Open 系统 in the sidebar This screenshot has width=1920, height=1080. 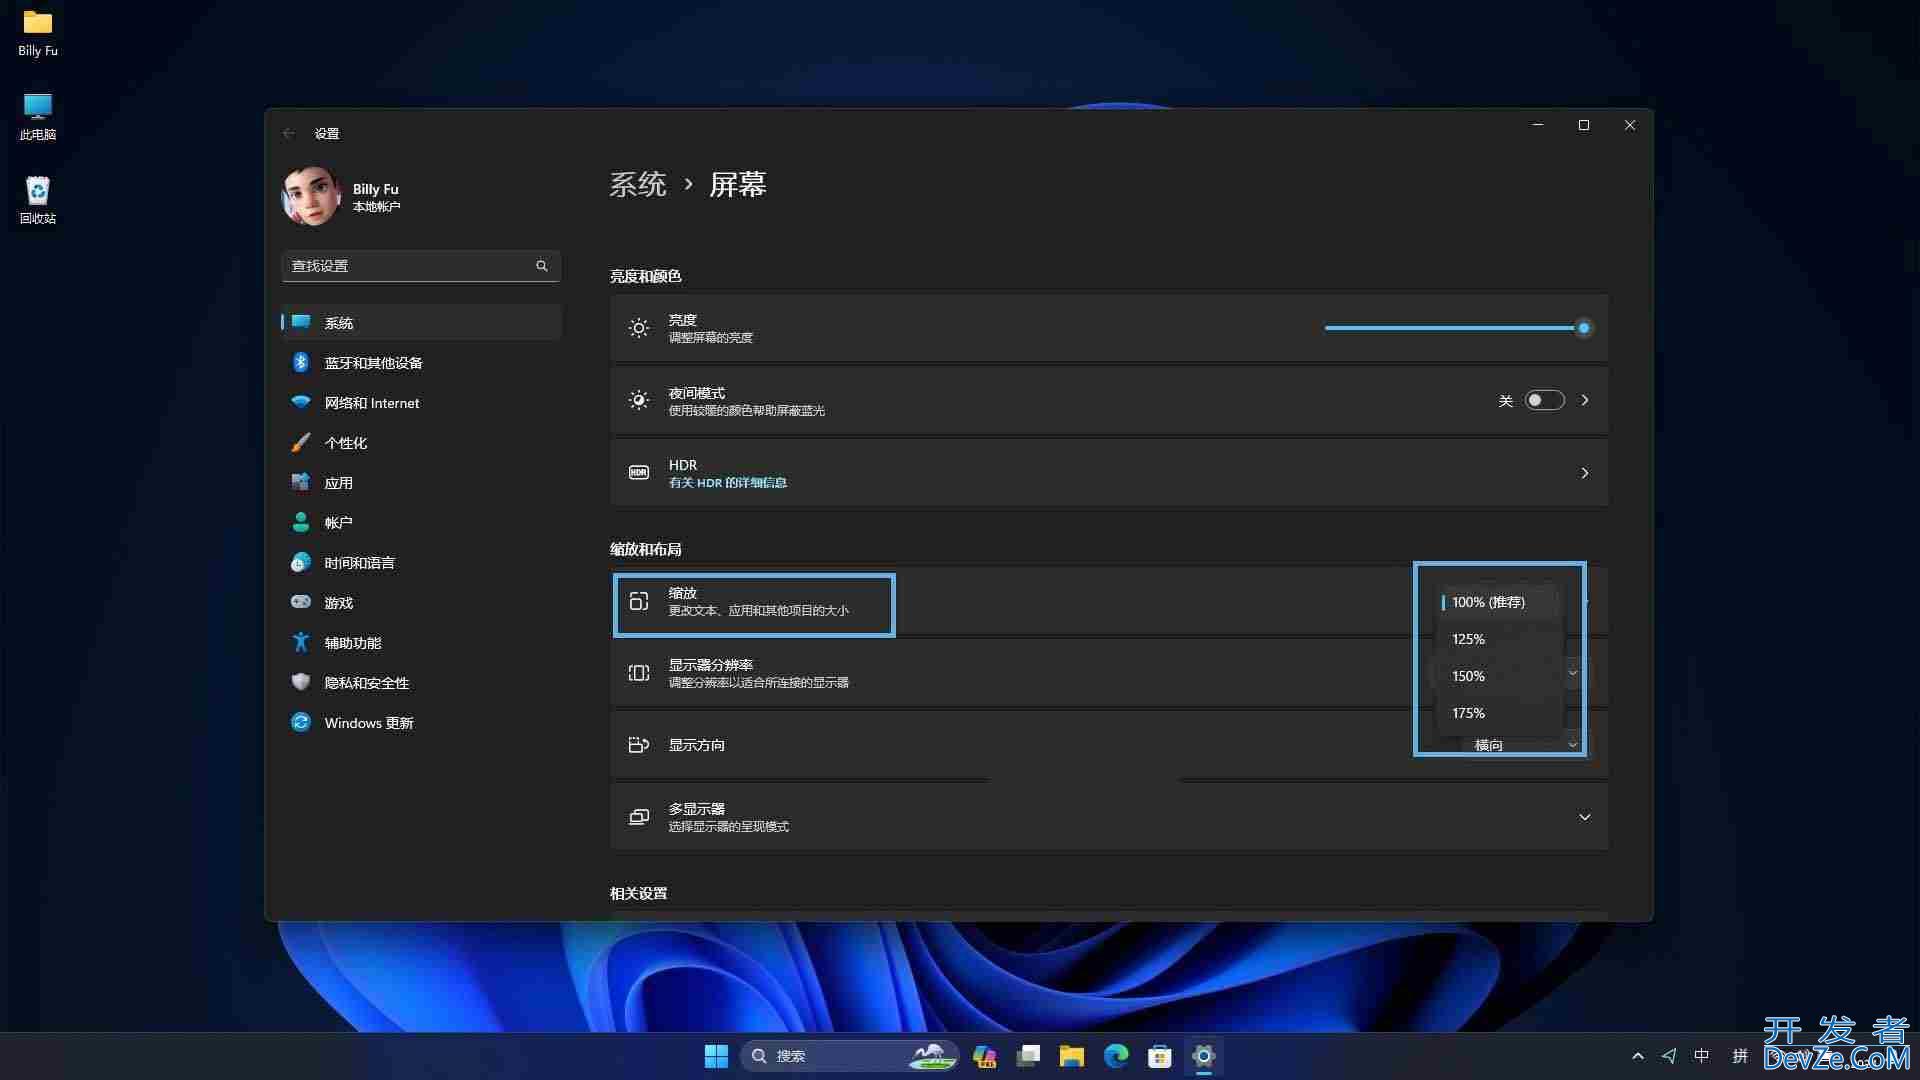[x=421, y=323]
